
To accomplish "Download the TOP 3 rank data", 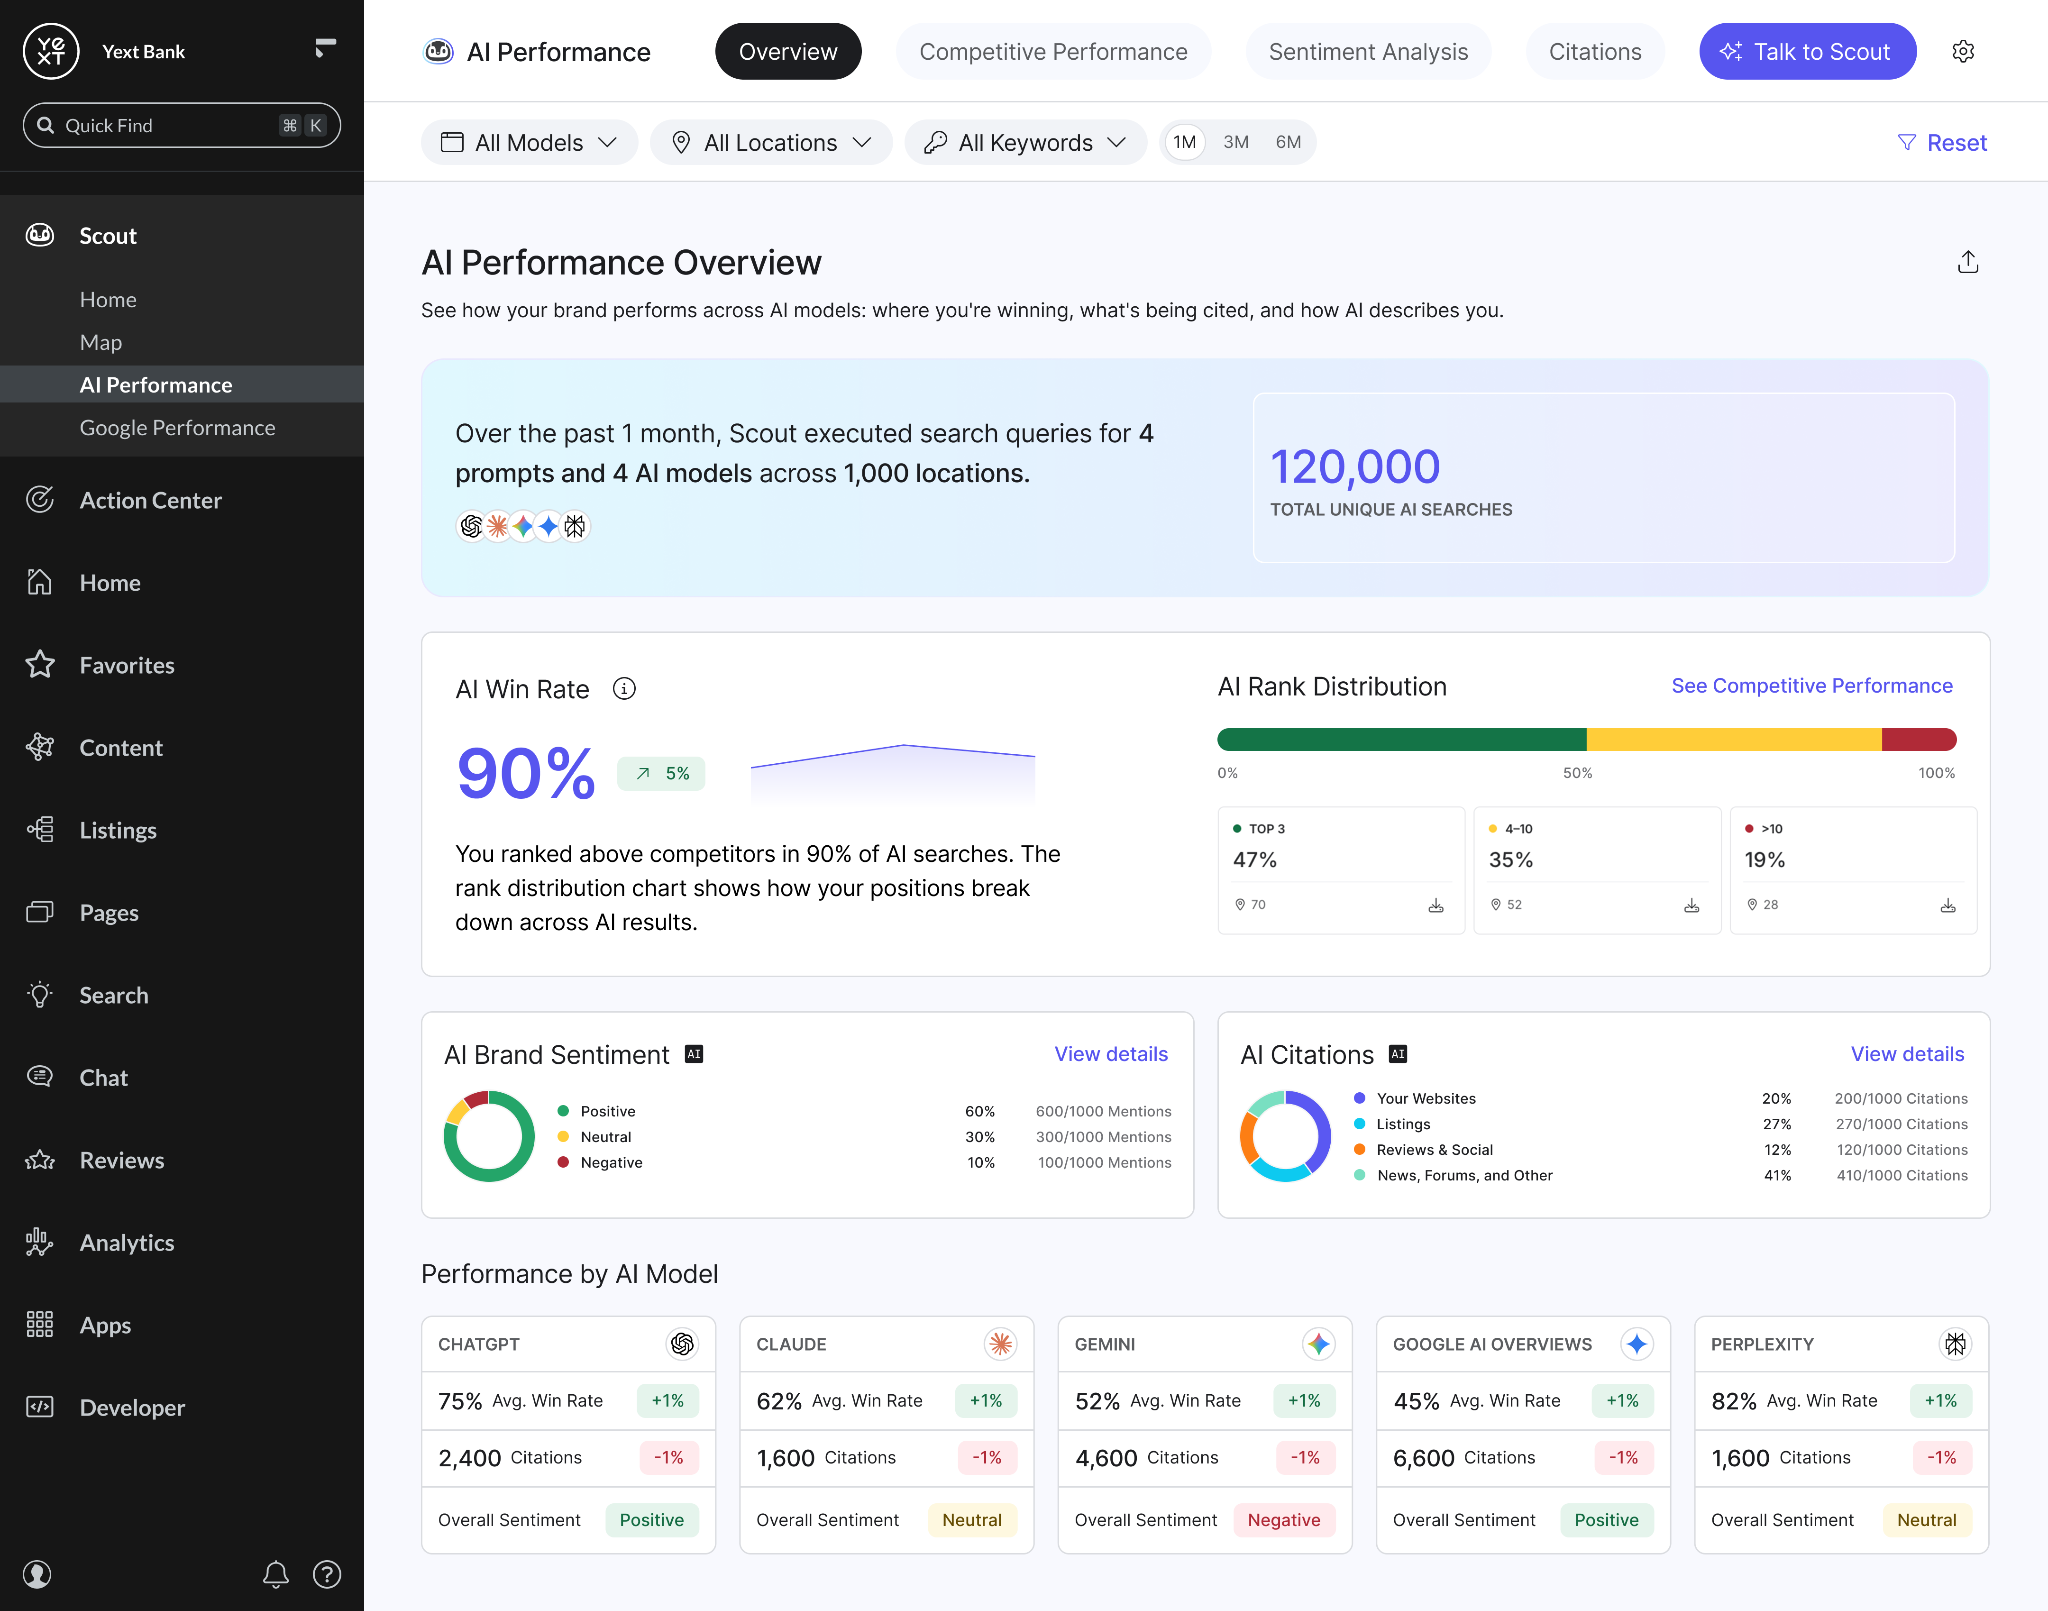I will tap(1436, 905).
